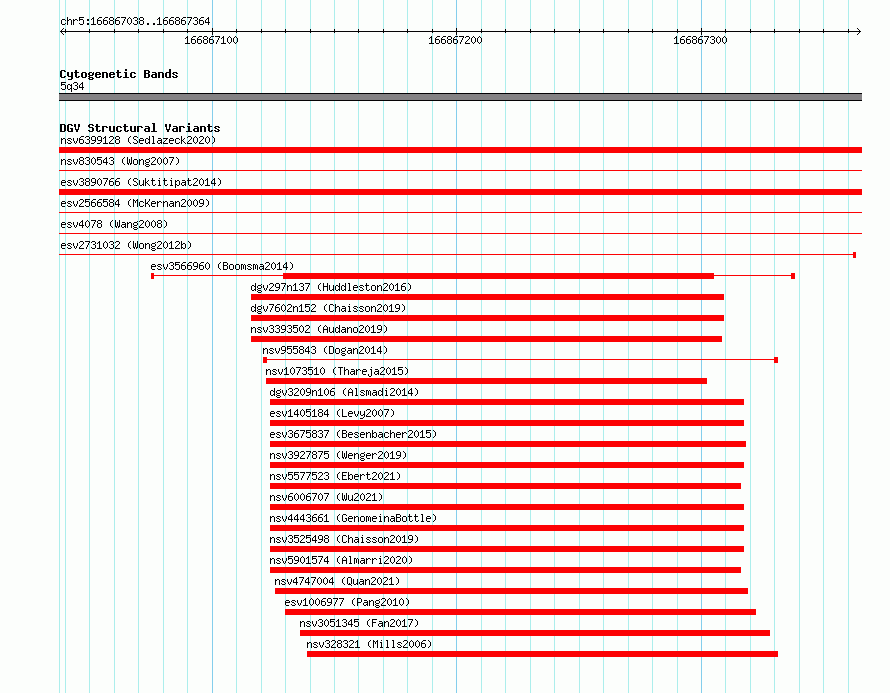
Task: Select the red bar of esv1006977 (Pang2010)
Action: point(520,612)
